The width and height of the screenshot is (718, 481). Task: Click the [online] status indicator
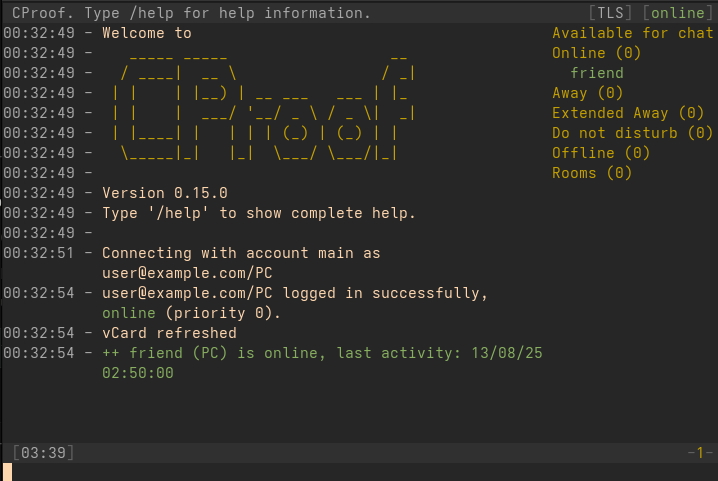[678, 13]
